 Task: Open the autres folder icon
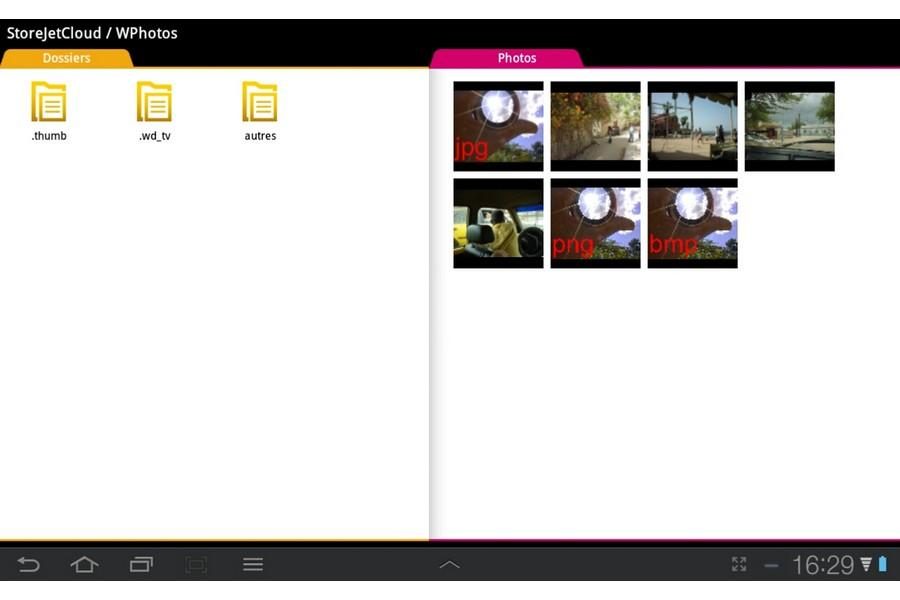(260, 102)
